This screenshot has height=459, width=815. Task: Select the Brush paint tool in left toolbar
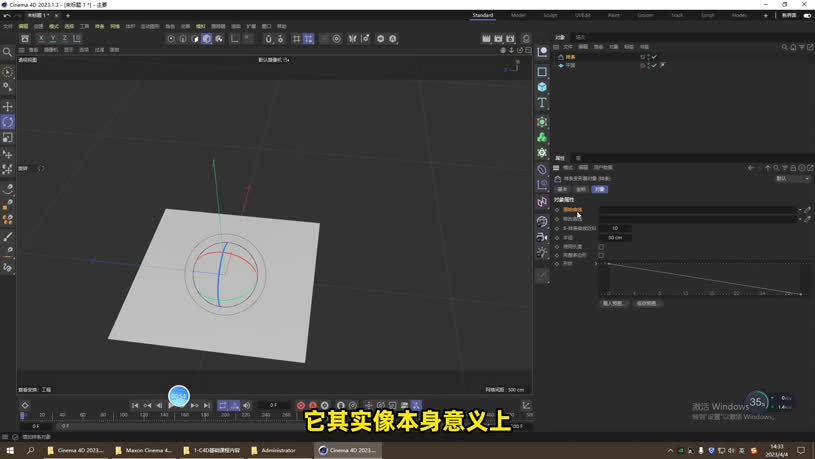coord(7,237)
